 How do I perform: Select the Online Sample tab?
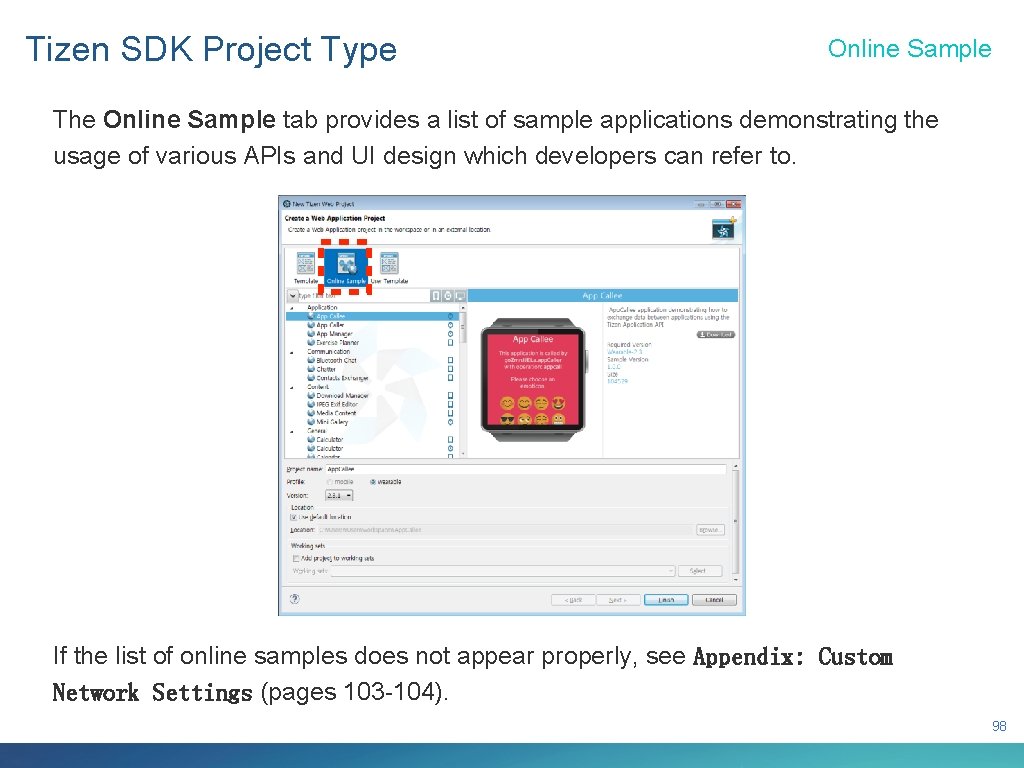coord(346,268)
